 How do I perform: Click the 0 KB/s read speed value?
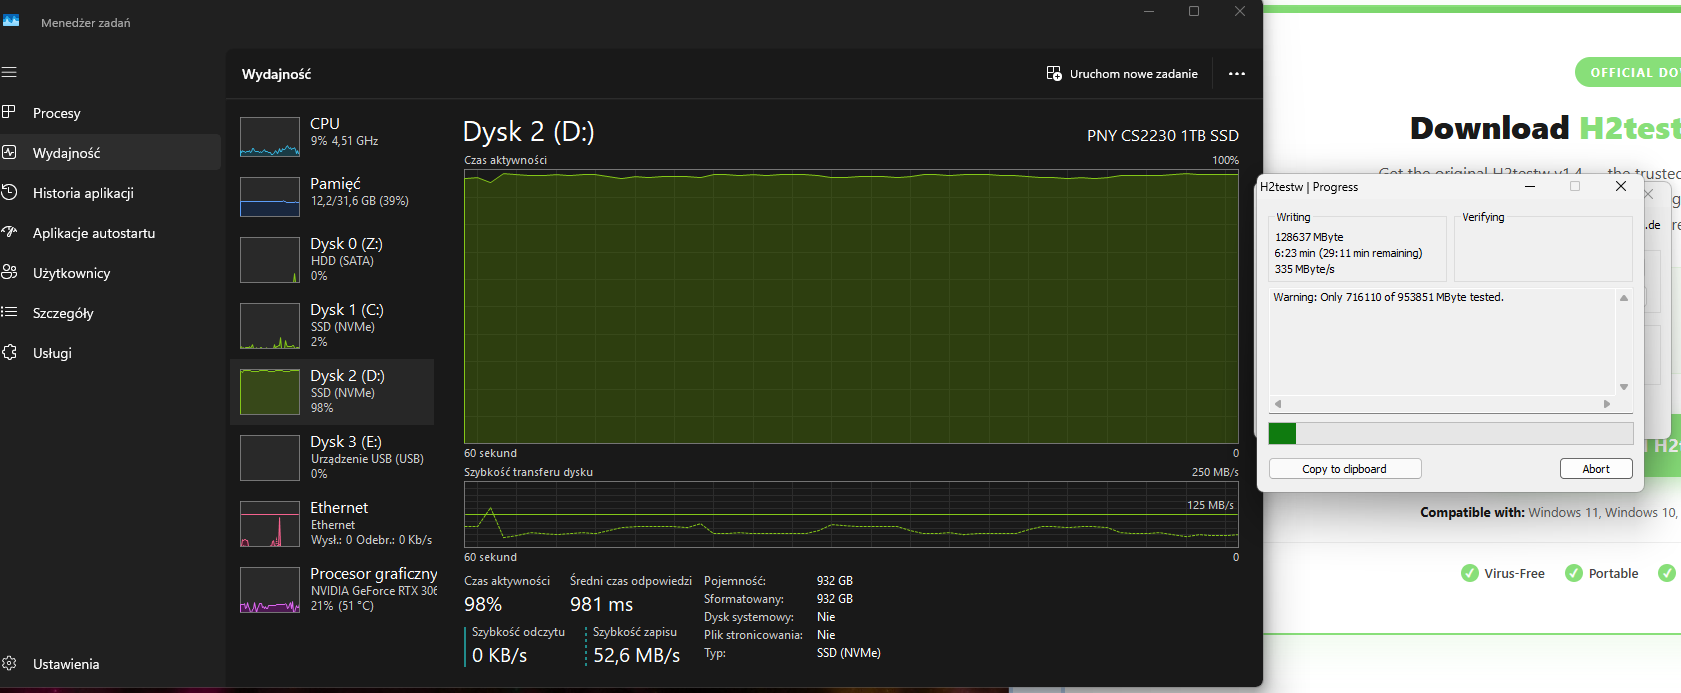[499, 655]
